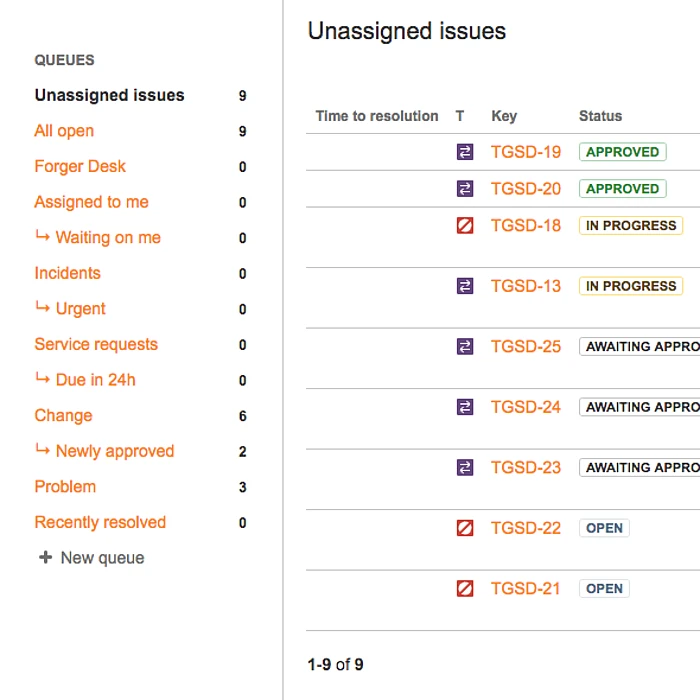The height and width of the screenshot is (700, 700).
Task: Click the OPEN status badge of TGSD-22
Action: (x=604, y=528)
